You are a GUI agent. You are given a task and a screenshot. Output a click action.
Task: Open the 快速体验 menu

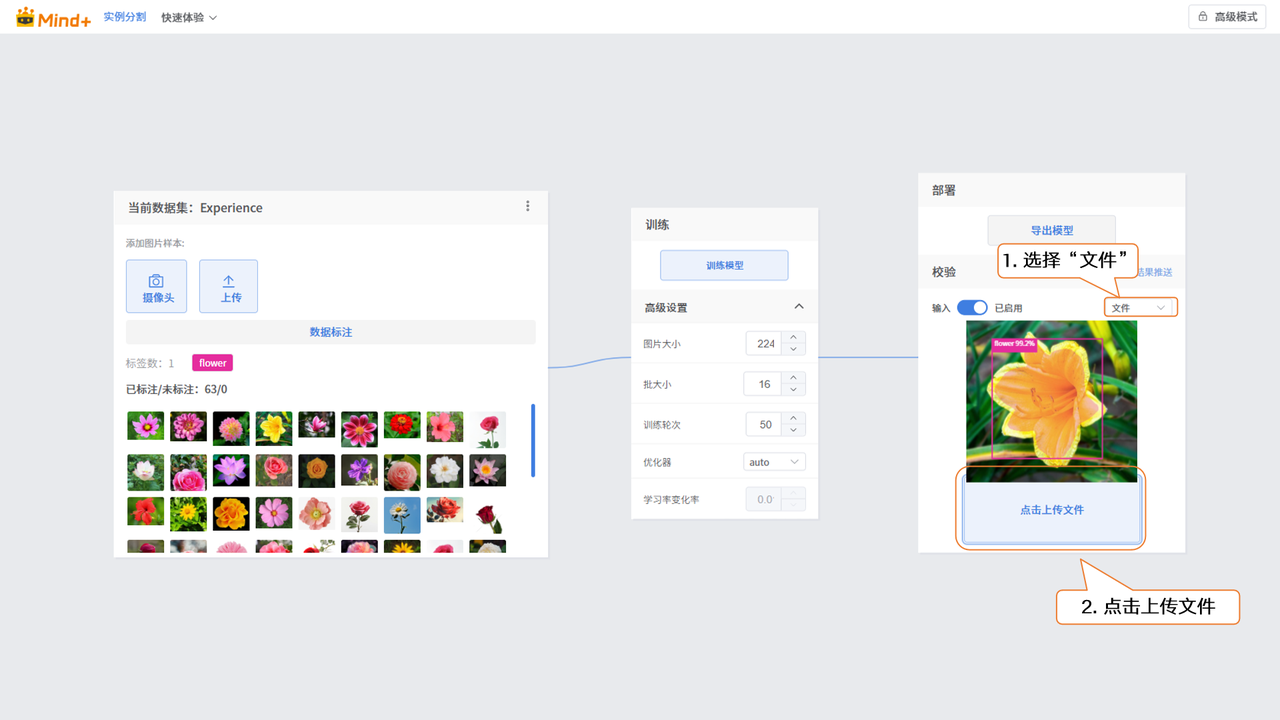(x=189, y=17)
